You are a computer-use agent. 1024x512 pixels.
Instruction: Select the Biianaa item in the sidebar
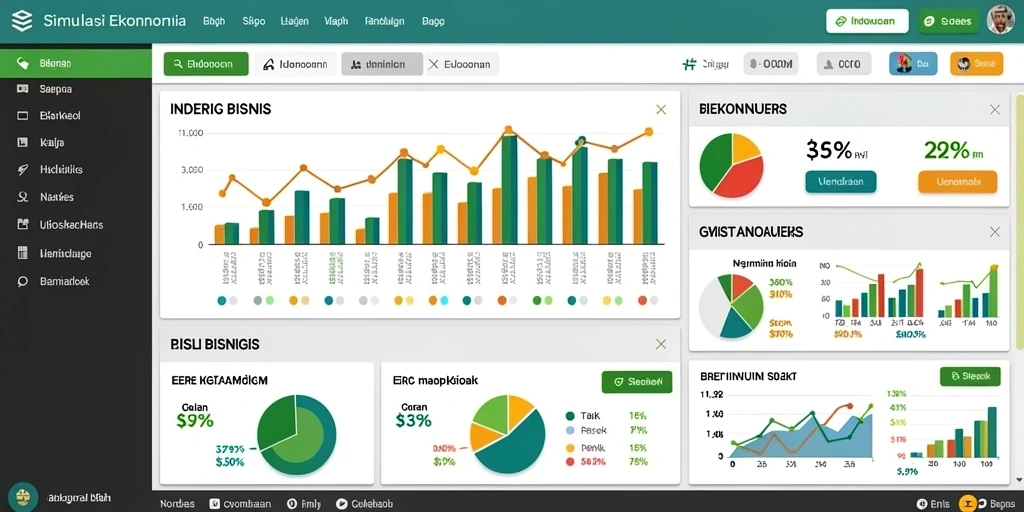(x=76, y=63)
